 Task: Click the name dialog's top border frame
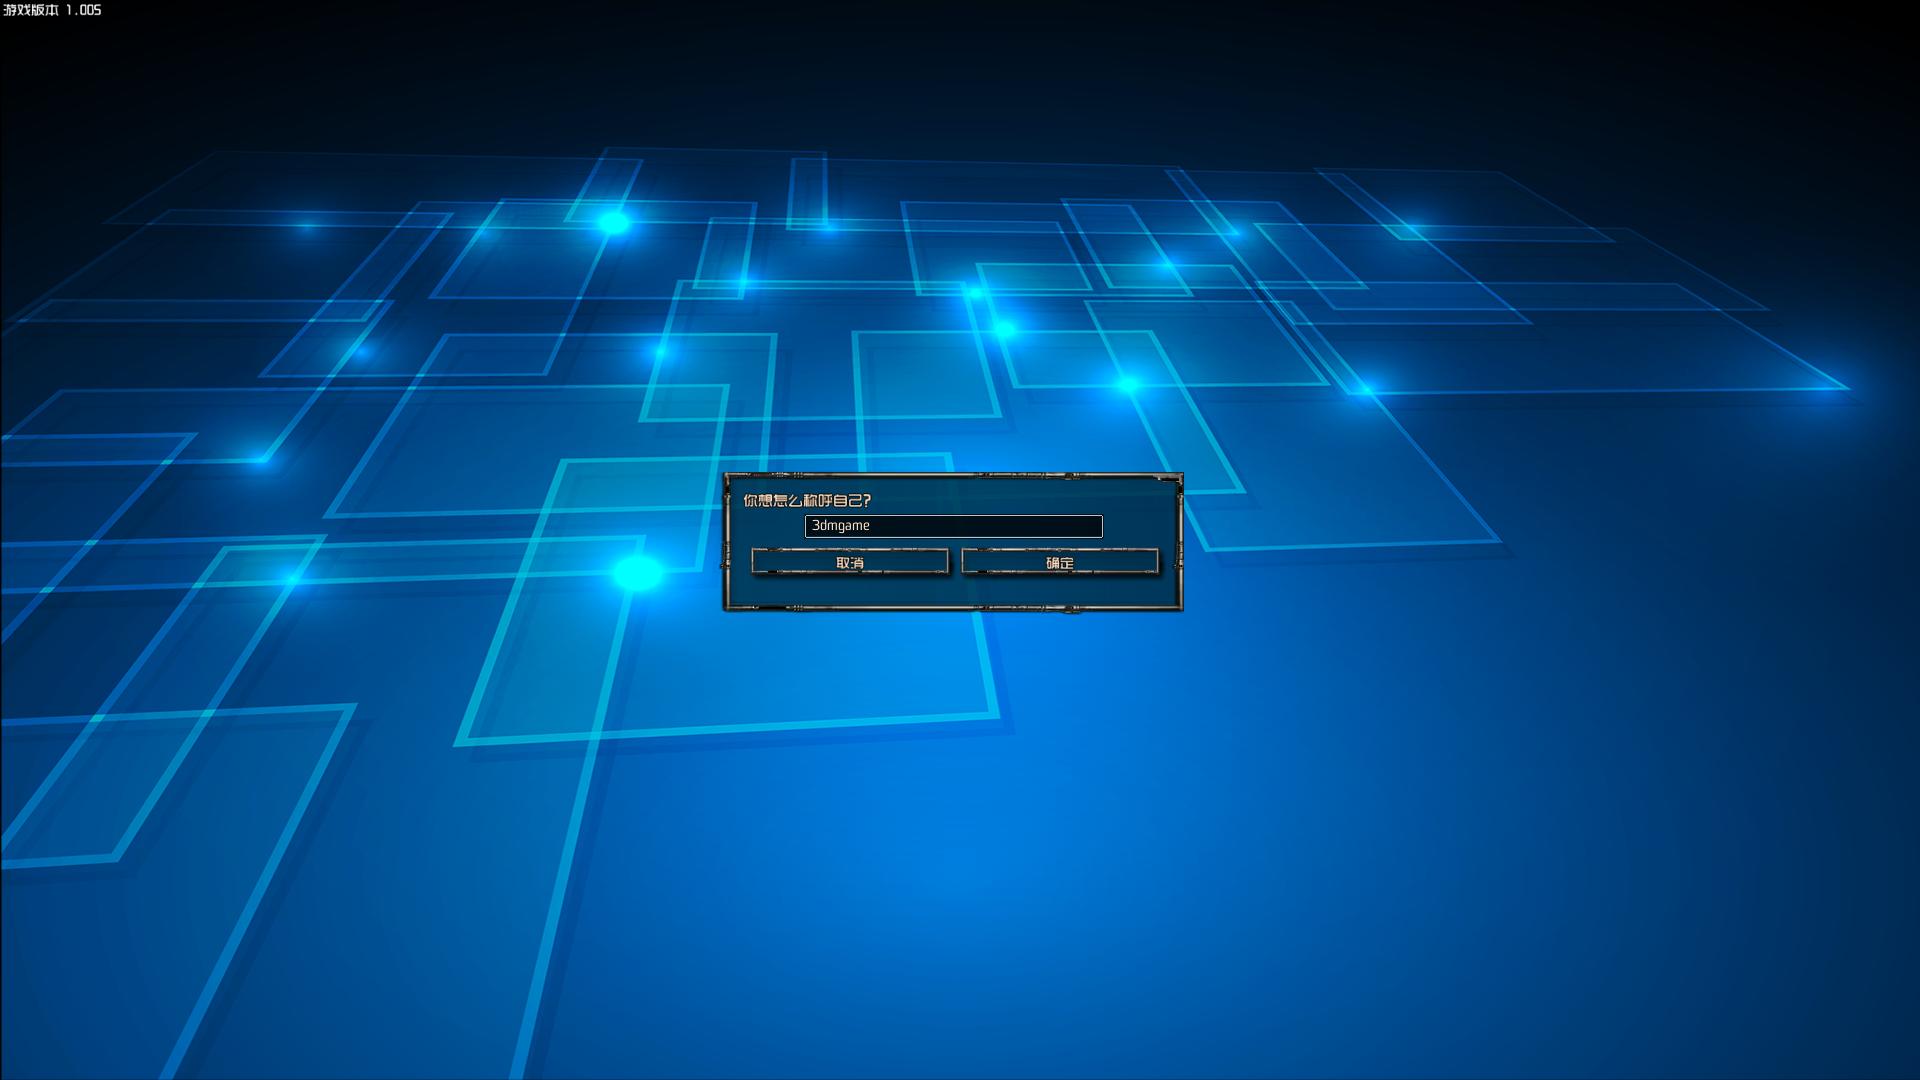952,476
